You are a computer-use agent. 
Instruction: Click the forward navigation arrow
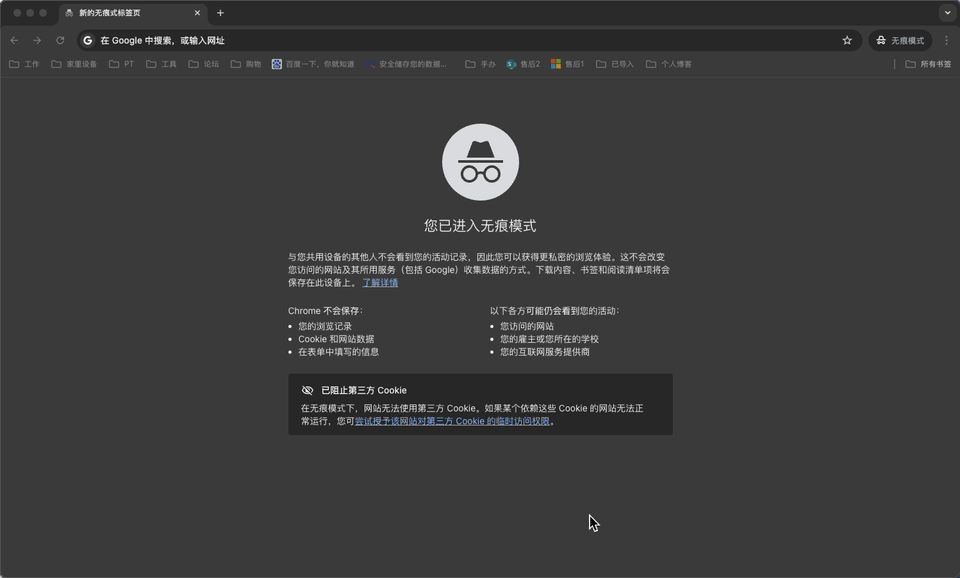pos(37,40)
